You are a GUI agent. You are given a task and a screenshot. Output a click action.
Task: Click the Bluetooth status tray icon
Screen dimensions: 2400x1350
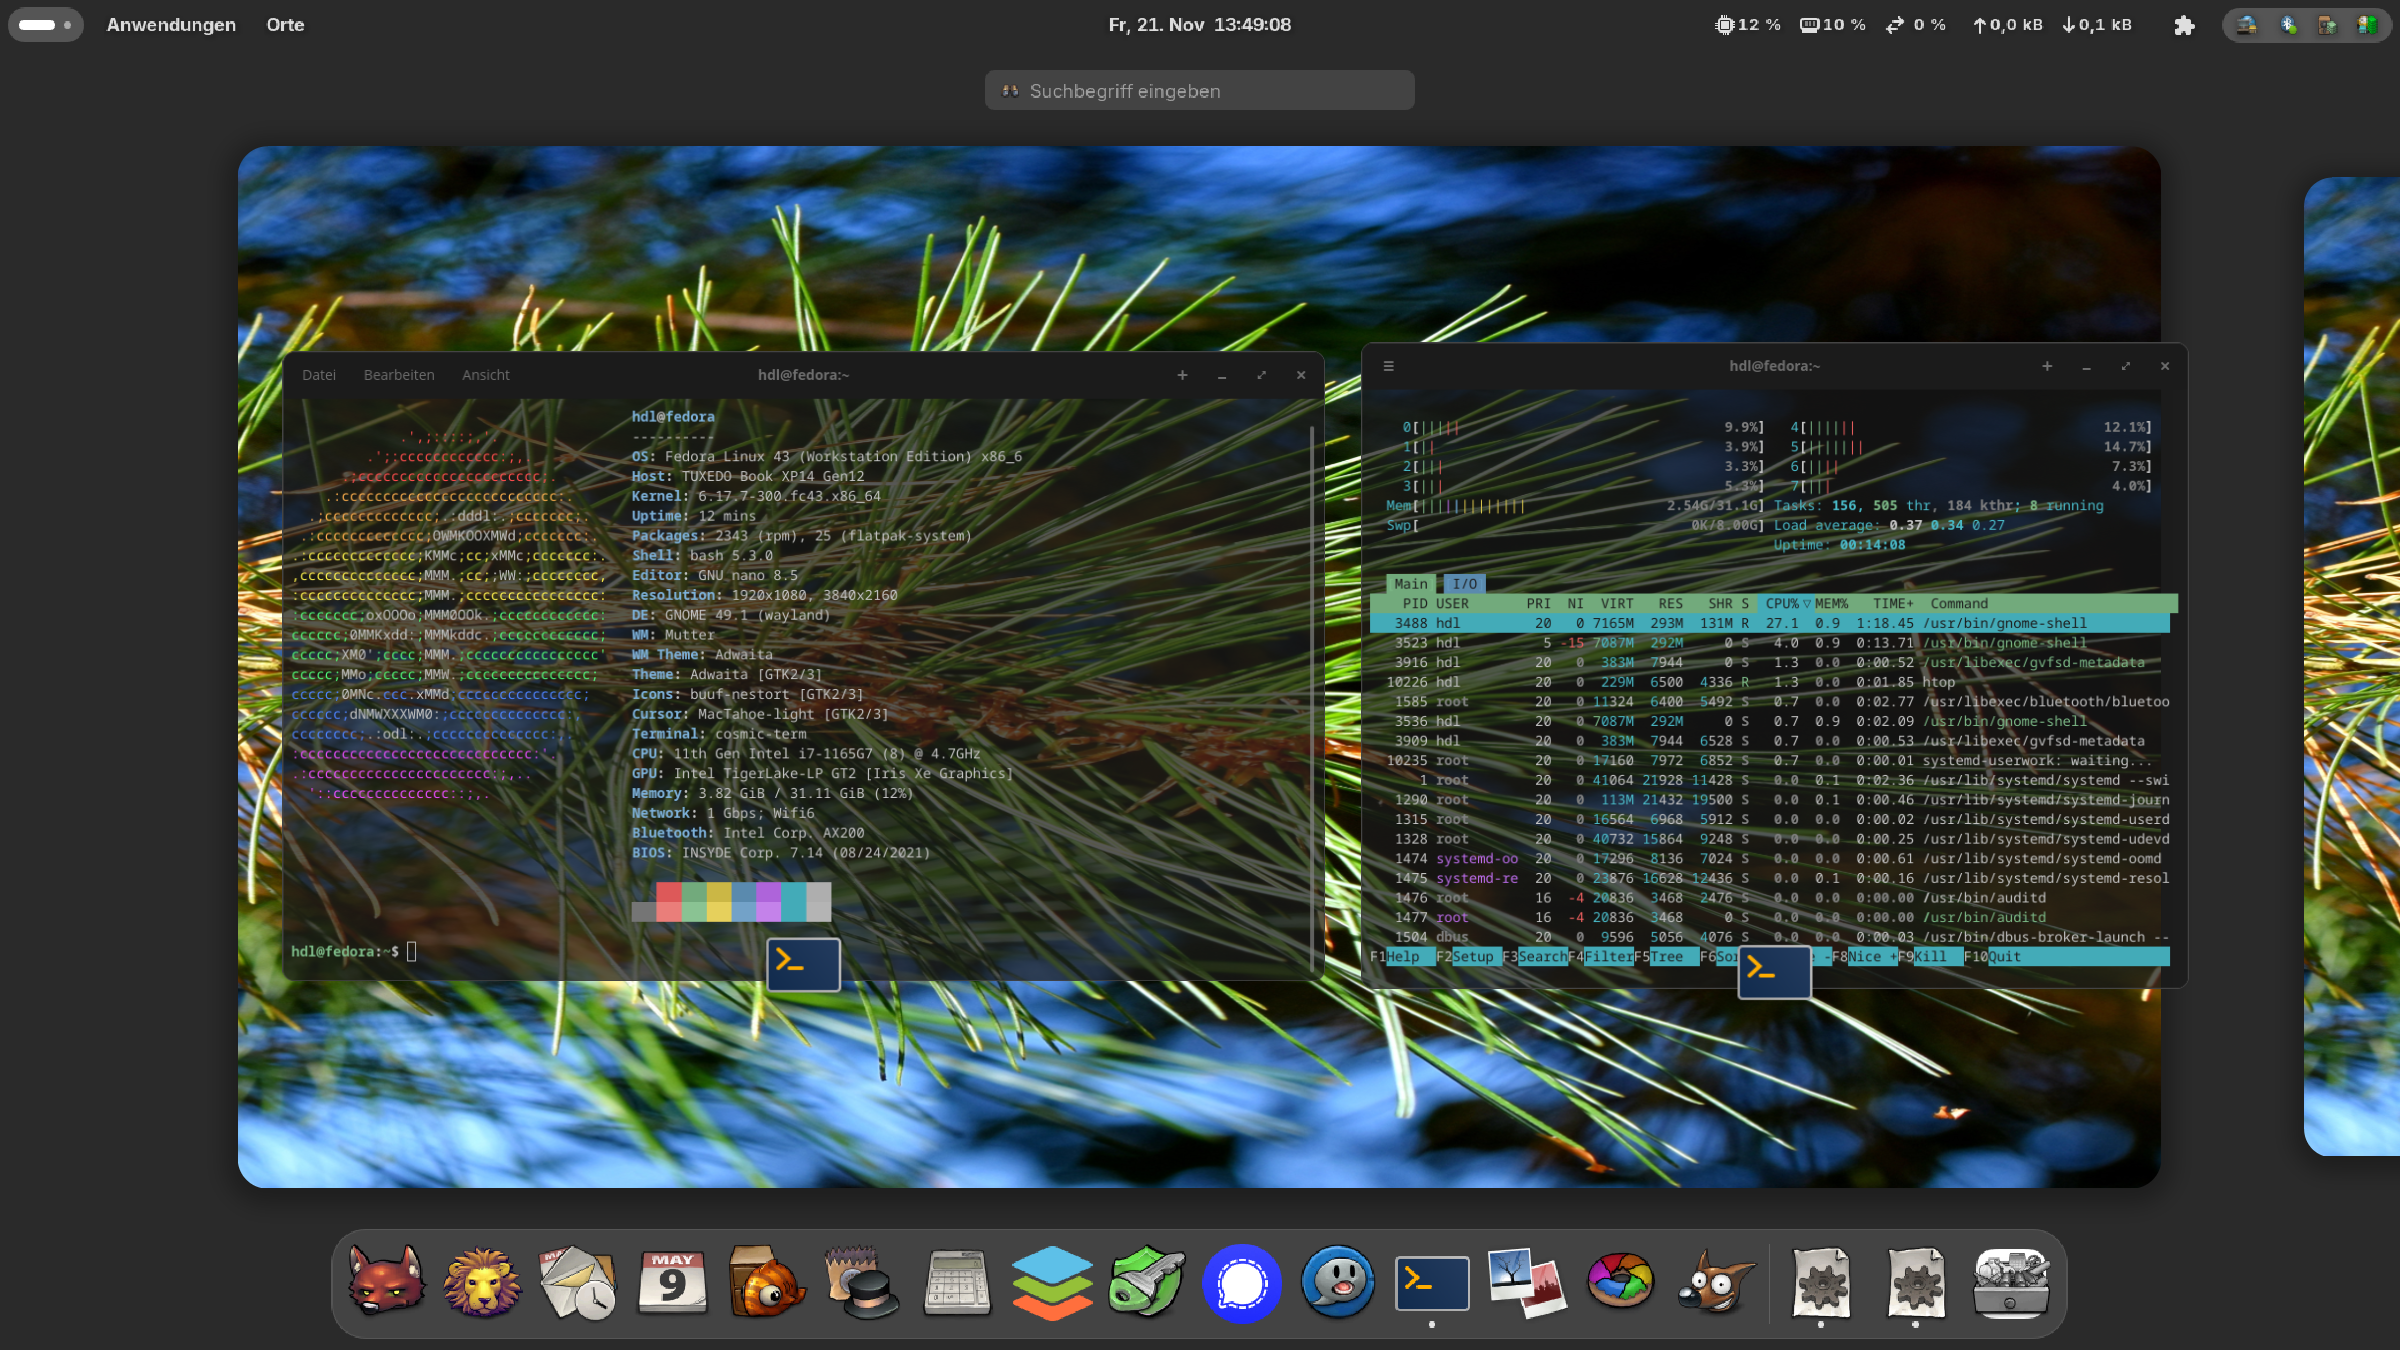click(2288, 25)
